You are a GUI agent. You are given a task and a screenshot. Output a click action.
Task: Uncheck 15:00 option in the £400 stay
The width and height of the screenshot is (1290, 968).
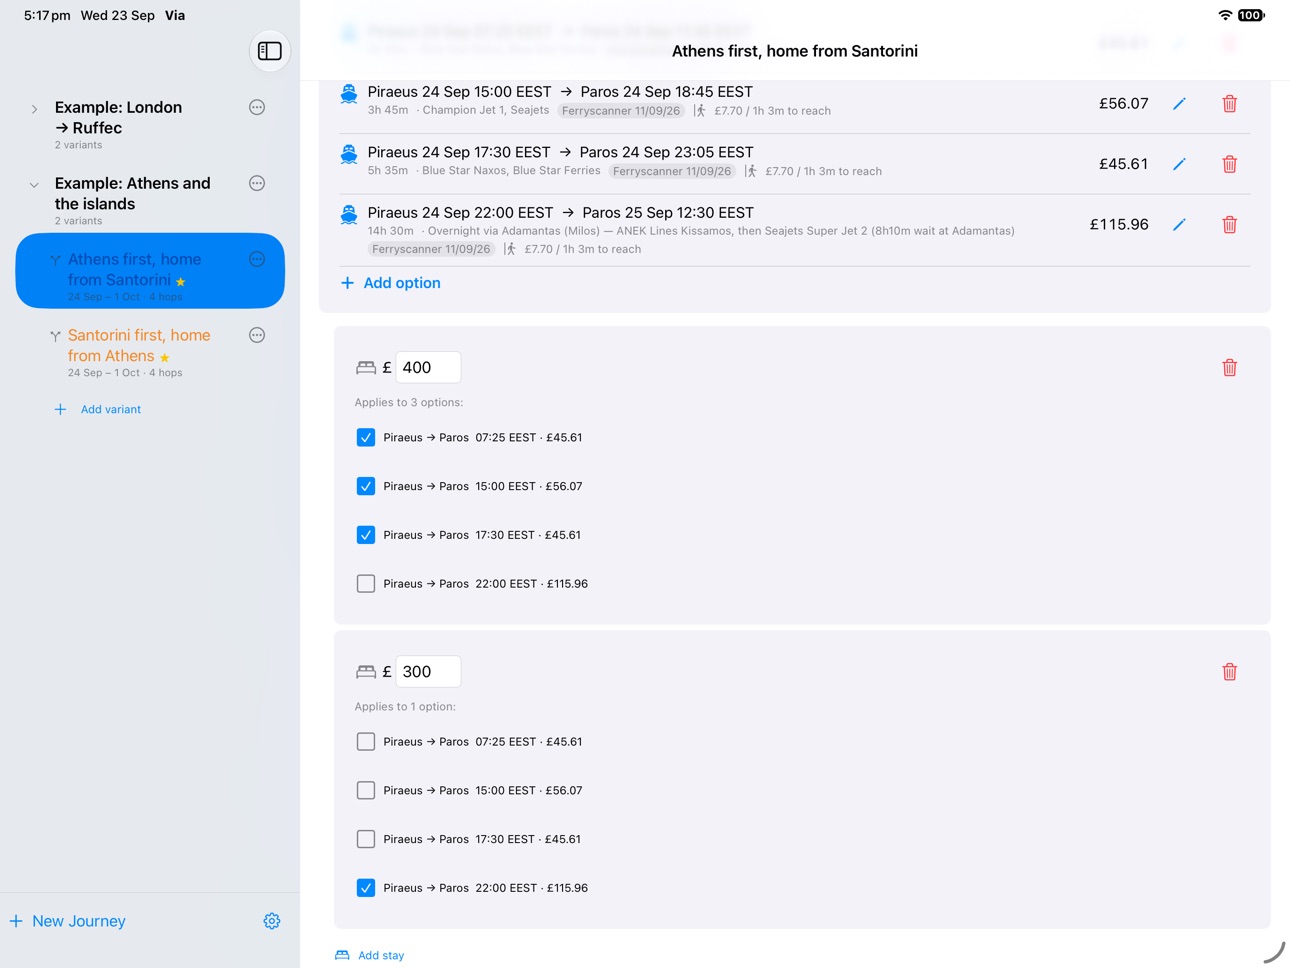pos(366,486)
